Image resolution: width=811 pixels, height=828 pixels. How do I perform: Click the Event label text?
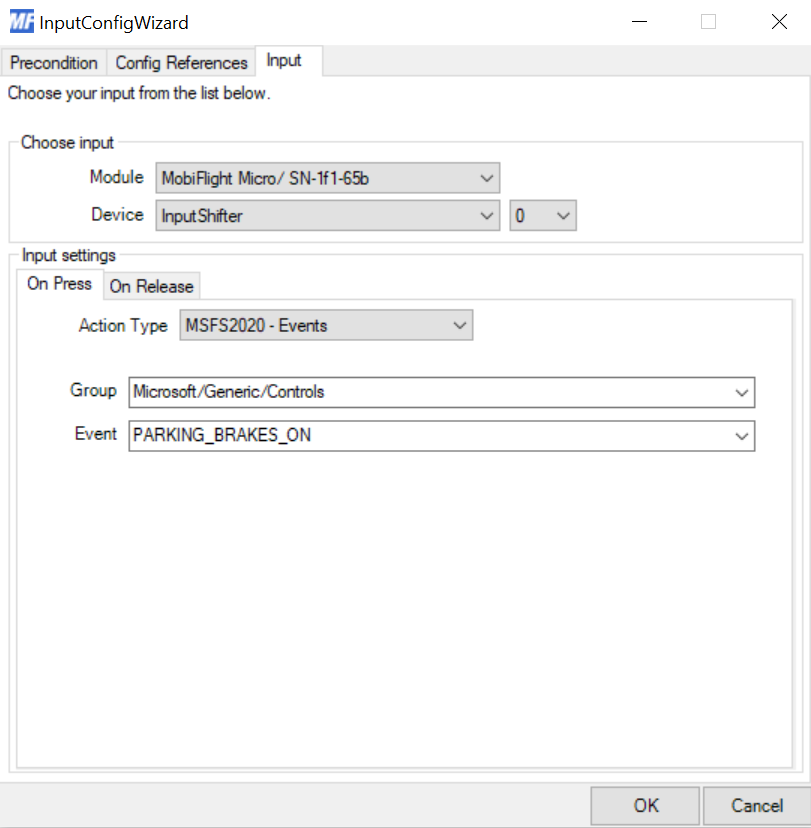96,434
